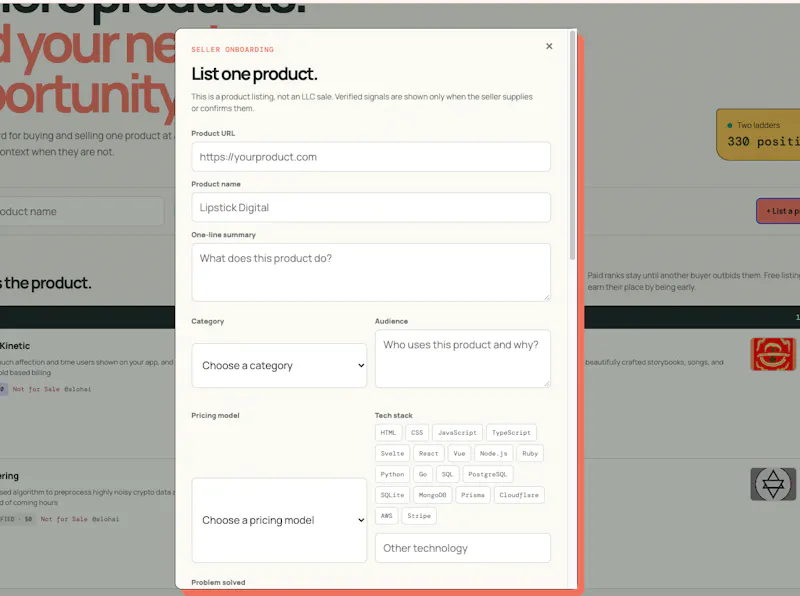Pick the Stripe tech tag
800x596 pixels.
[419, 516]
